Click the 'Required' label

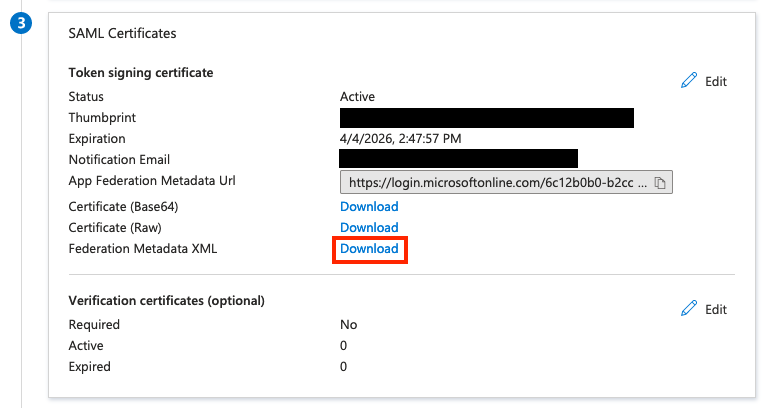[x=94, y=325]
